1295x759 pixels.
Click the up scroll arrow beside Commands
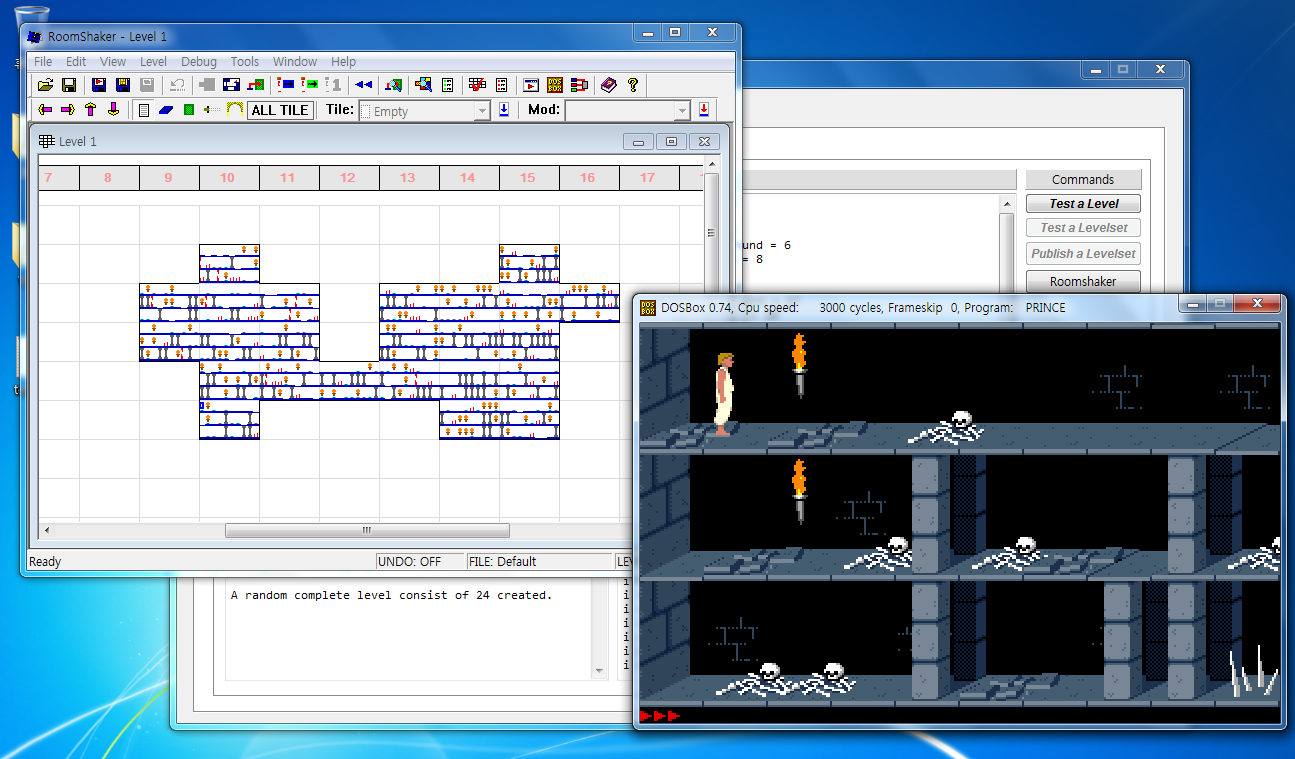coord(1007,204)
